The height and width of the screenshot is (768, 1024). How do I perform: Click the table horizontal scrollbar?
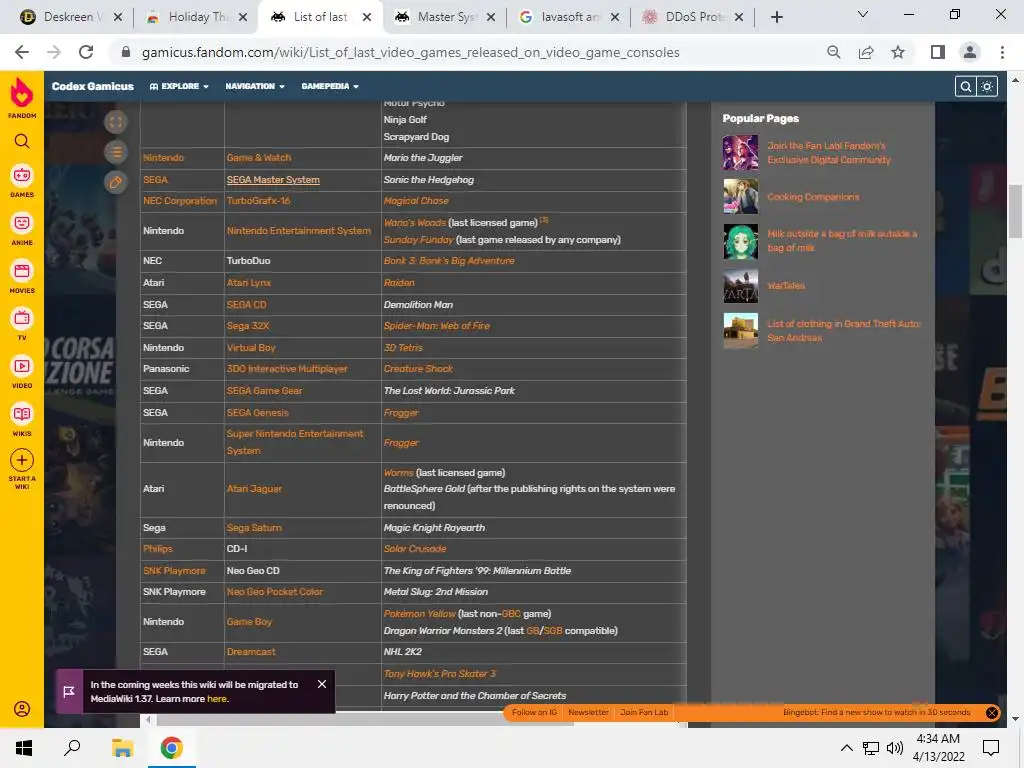364,720
